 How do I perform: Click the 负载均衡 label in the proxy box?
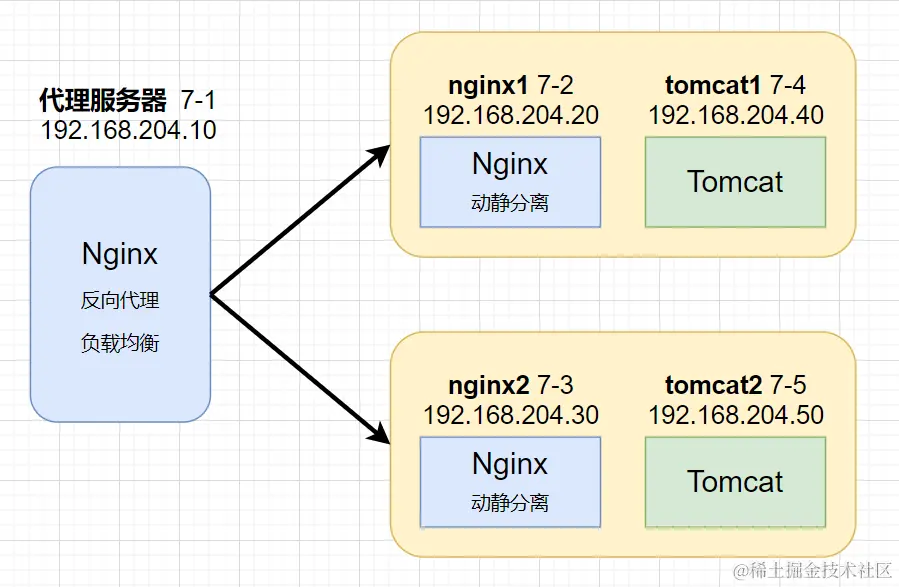[120, 343]
